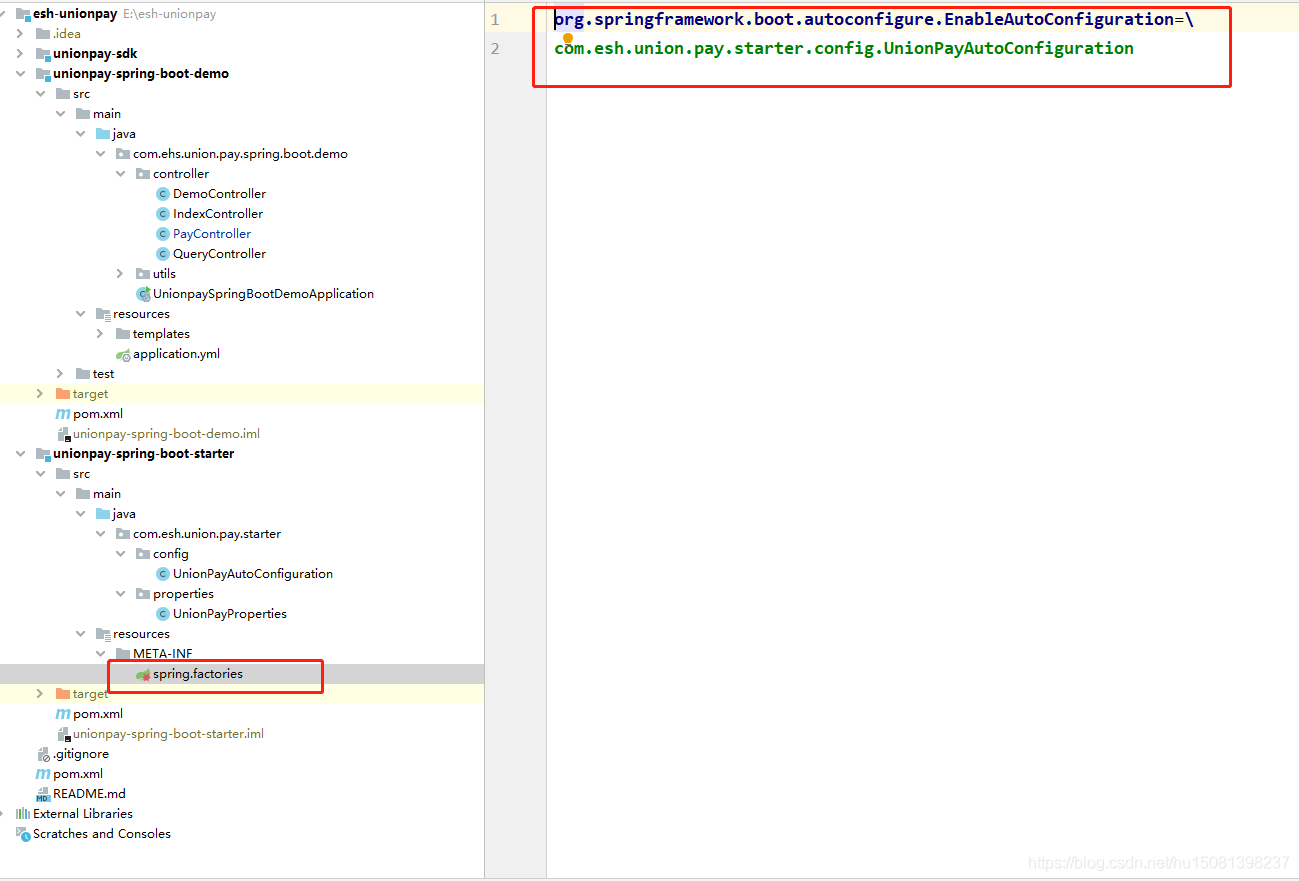Image resolution: width=1299 pixels, height=881 pixels.
Task: Click the .gitignore file icon
Action: (43, 754)
